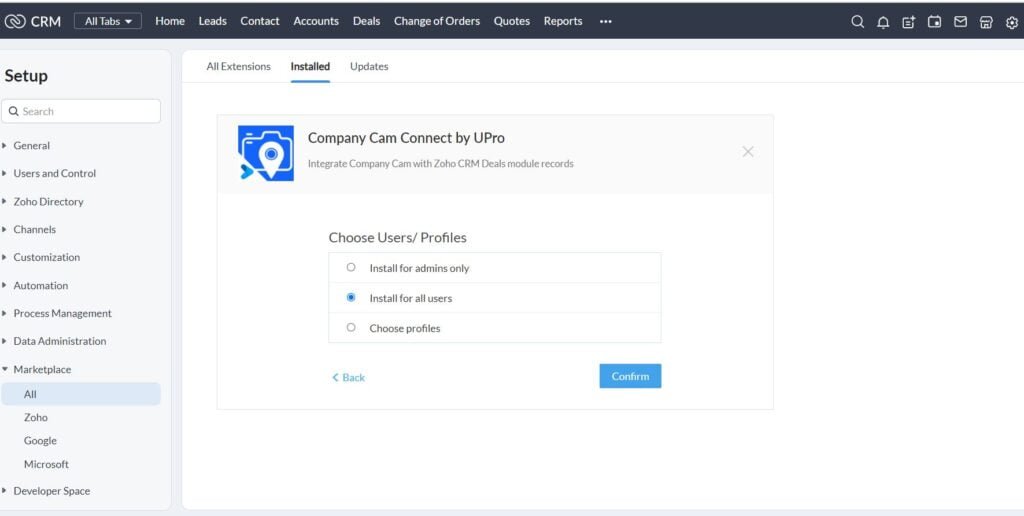Click the Back link
Viewport: 1024px width, 516px height.
point(348,378)
